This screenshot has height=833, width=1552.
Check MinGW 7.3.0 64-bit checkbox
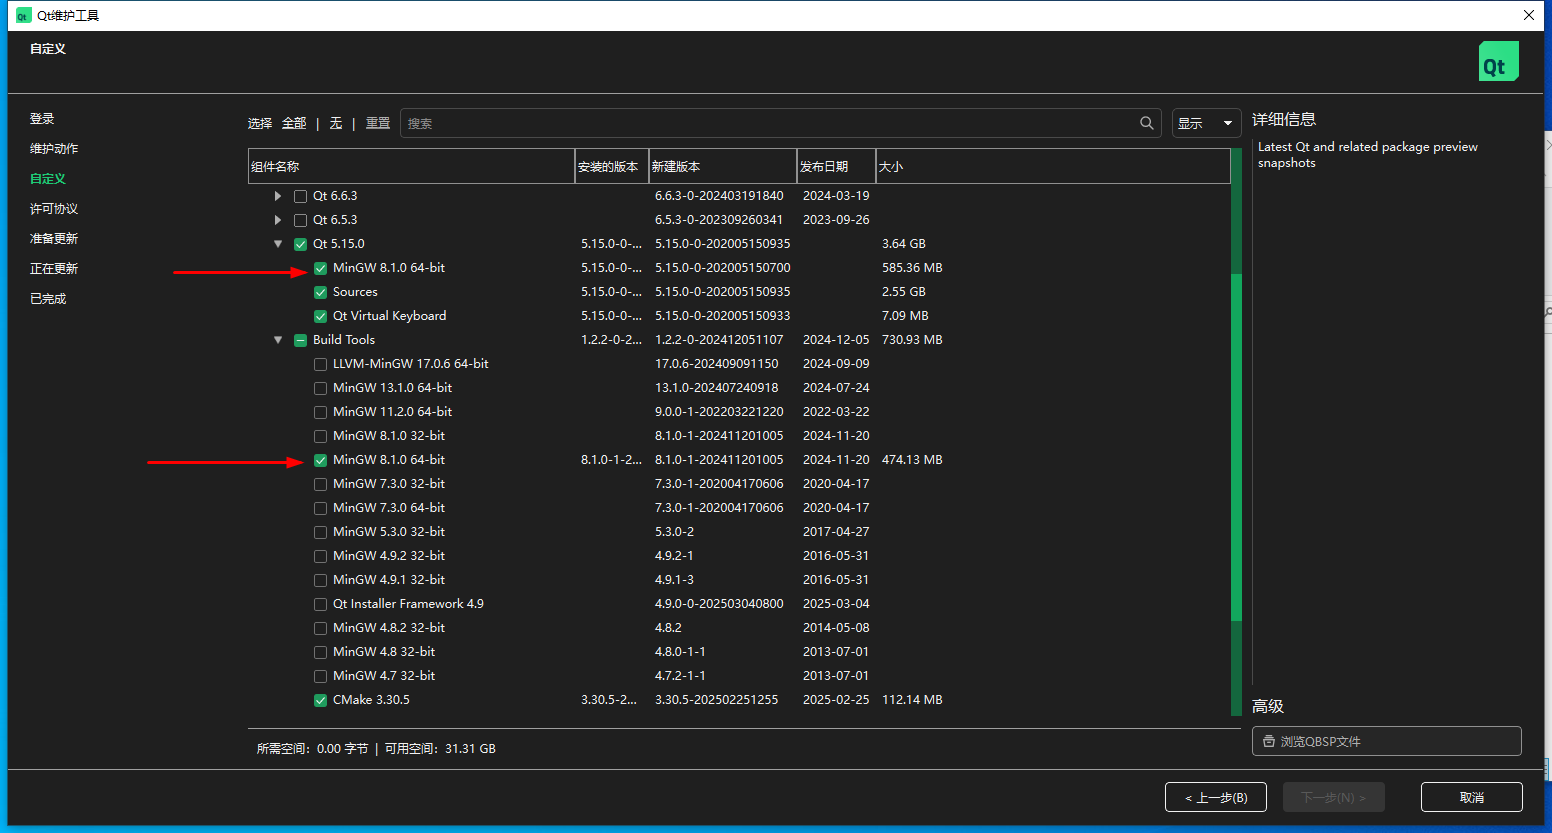[320, 508]
